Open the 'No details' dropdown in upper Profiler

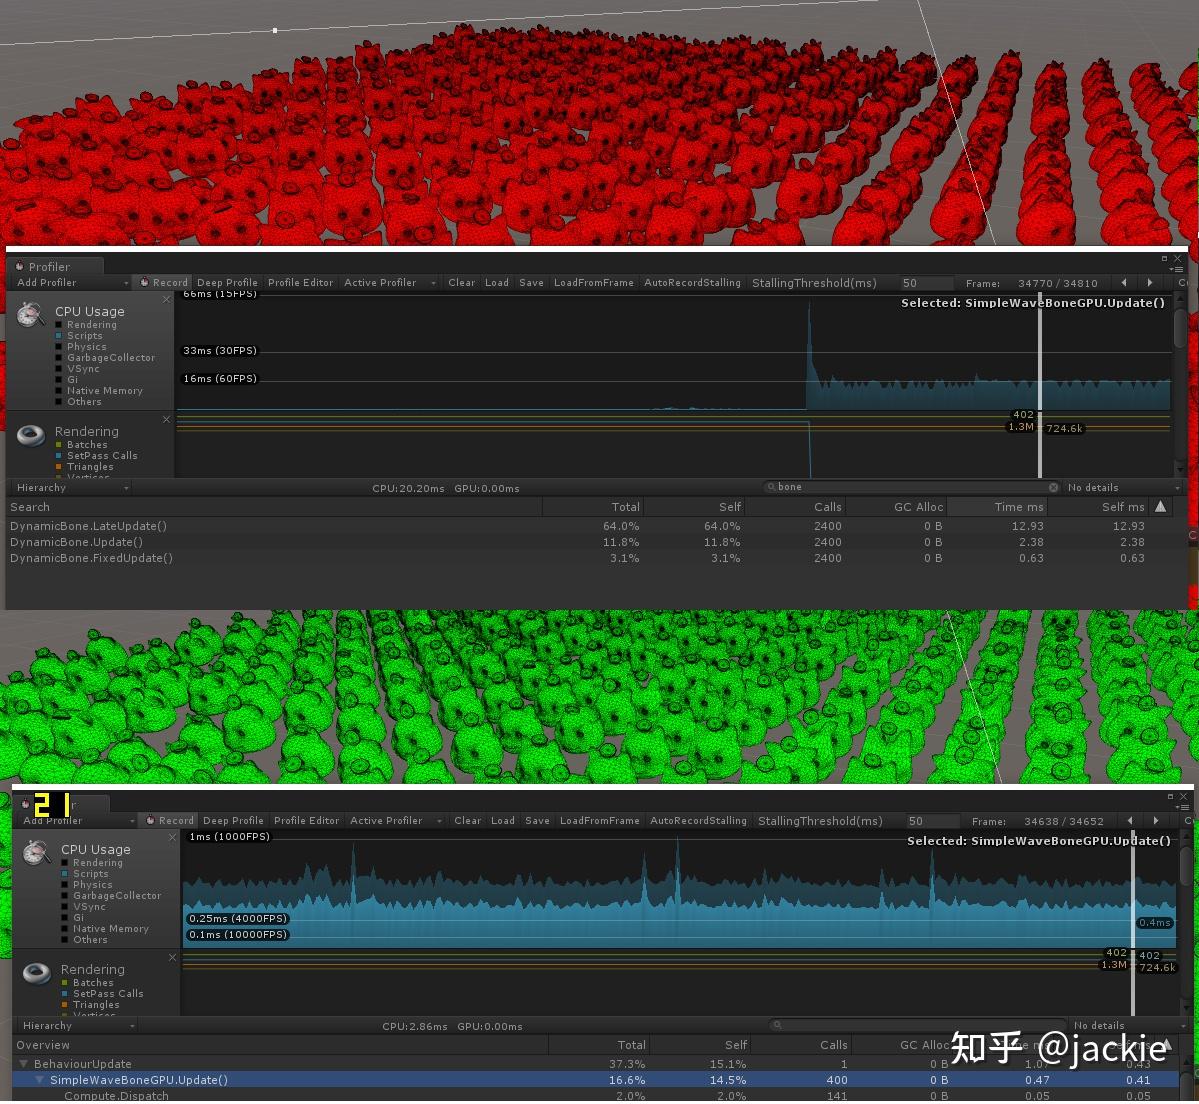click(x=1123, y=488)
